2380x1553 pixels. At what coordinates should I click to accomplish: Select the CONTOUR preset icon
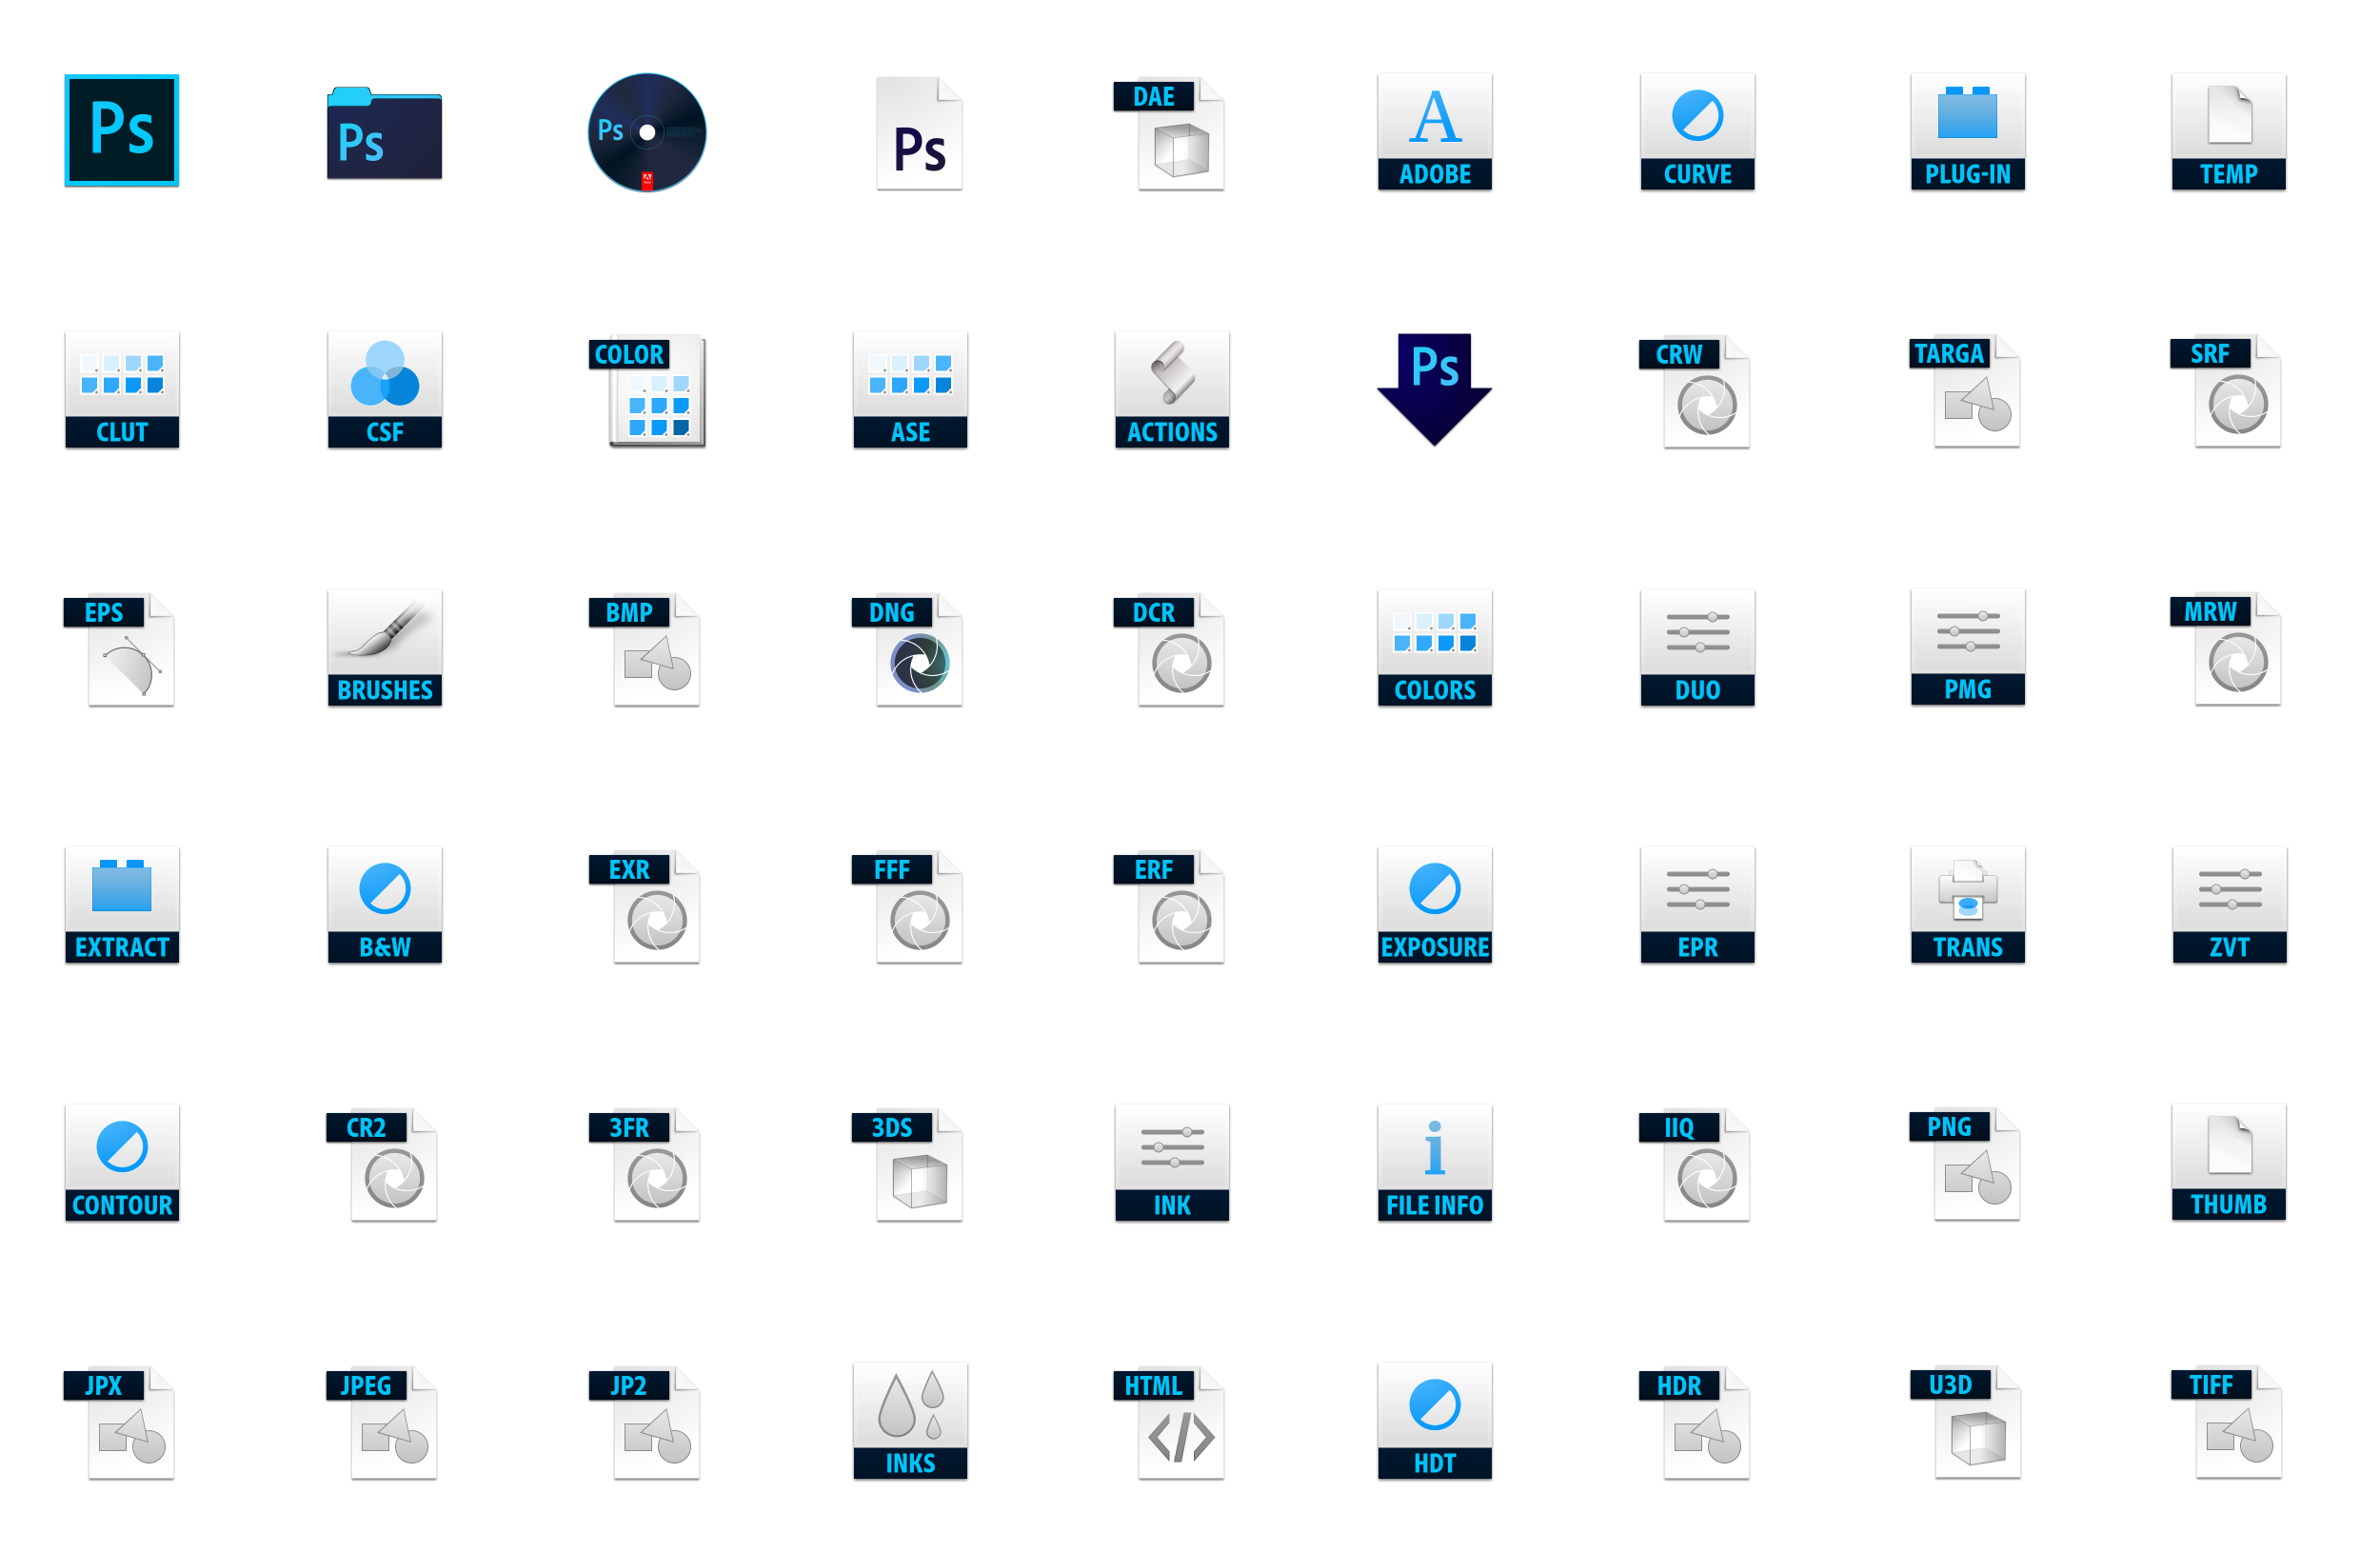click(122, 1162)
